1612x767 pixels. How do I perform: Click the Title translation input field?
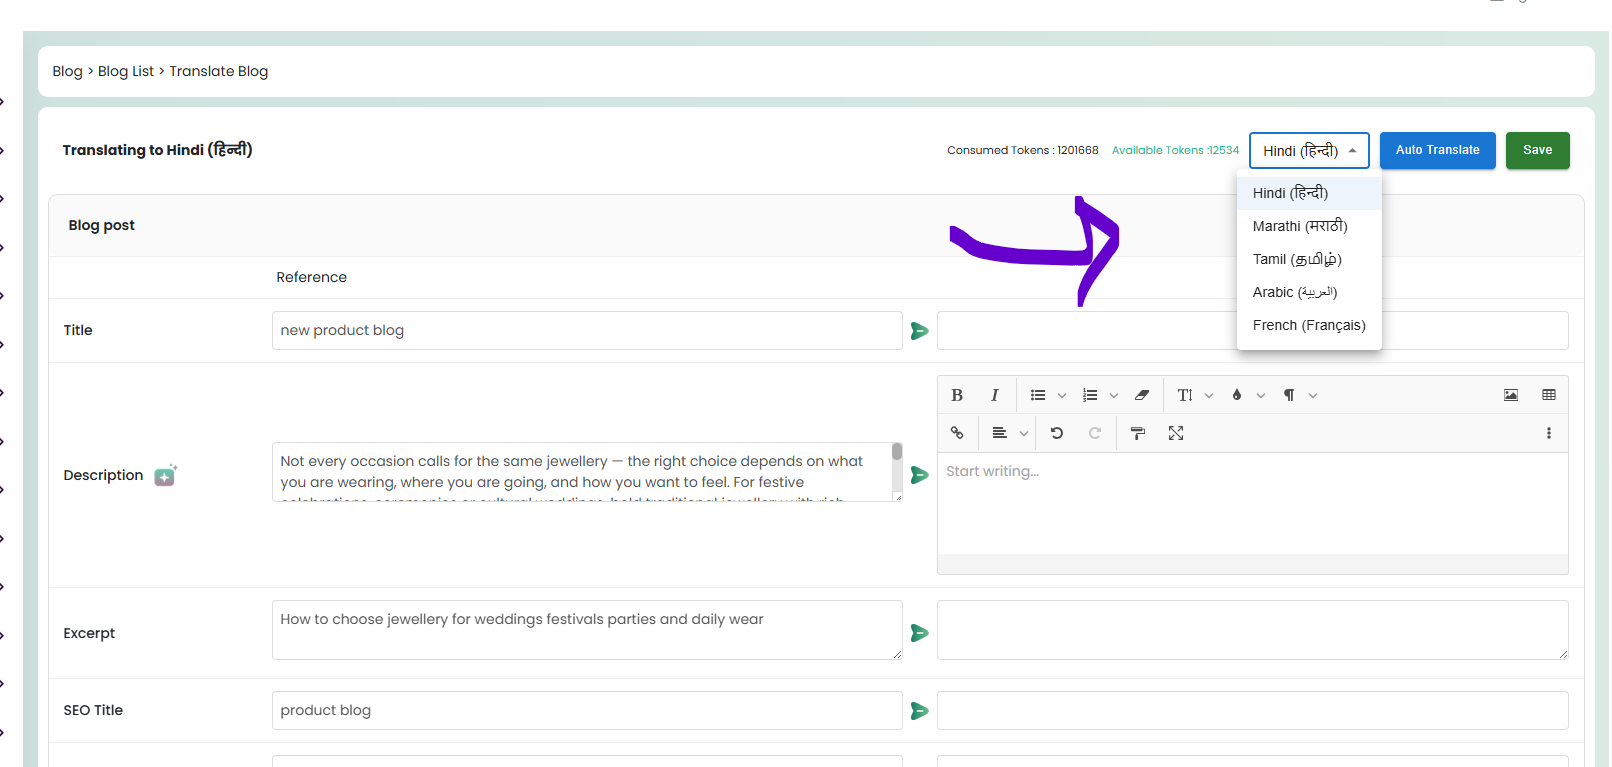tap(1252, 331)
